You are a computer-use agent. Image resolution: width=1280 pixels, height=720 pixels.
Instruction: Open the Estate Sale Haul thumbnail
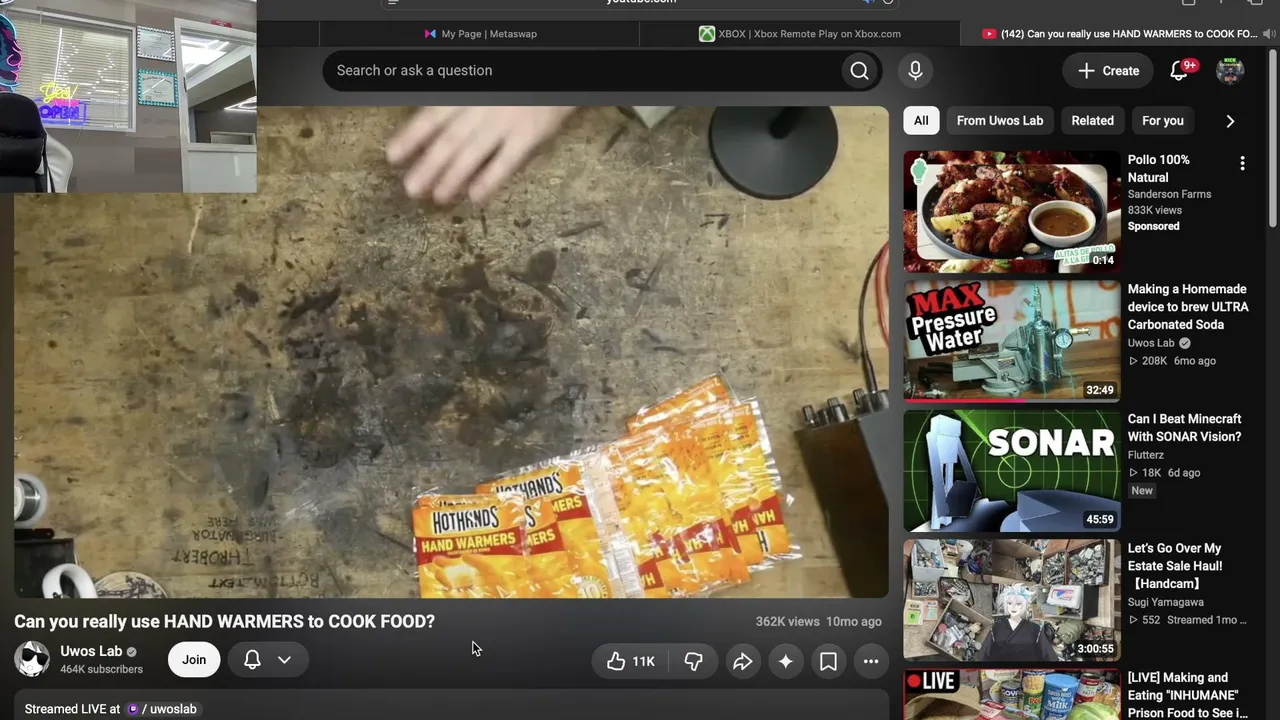1012,600
